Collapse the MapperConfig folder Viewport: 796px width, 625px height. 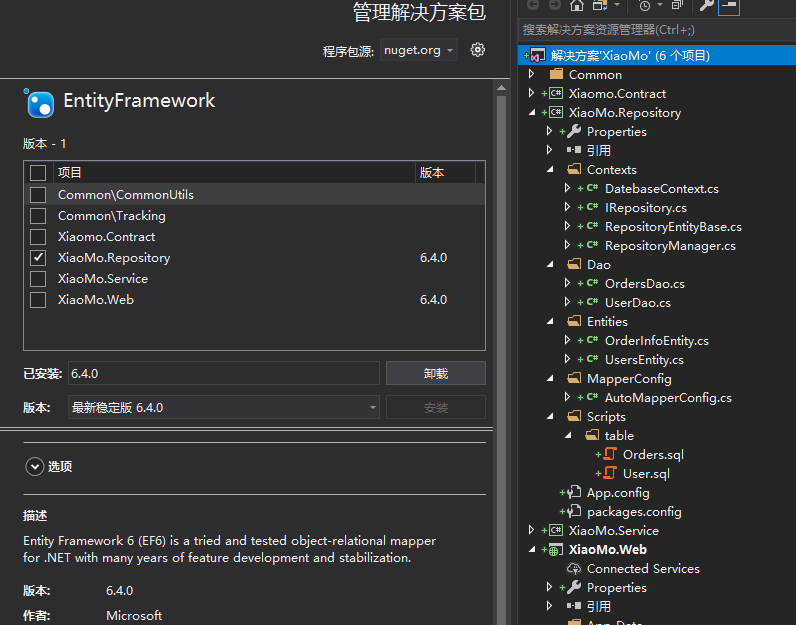pyautogui.click(x=550, y=378)
